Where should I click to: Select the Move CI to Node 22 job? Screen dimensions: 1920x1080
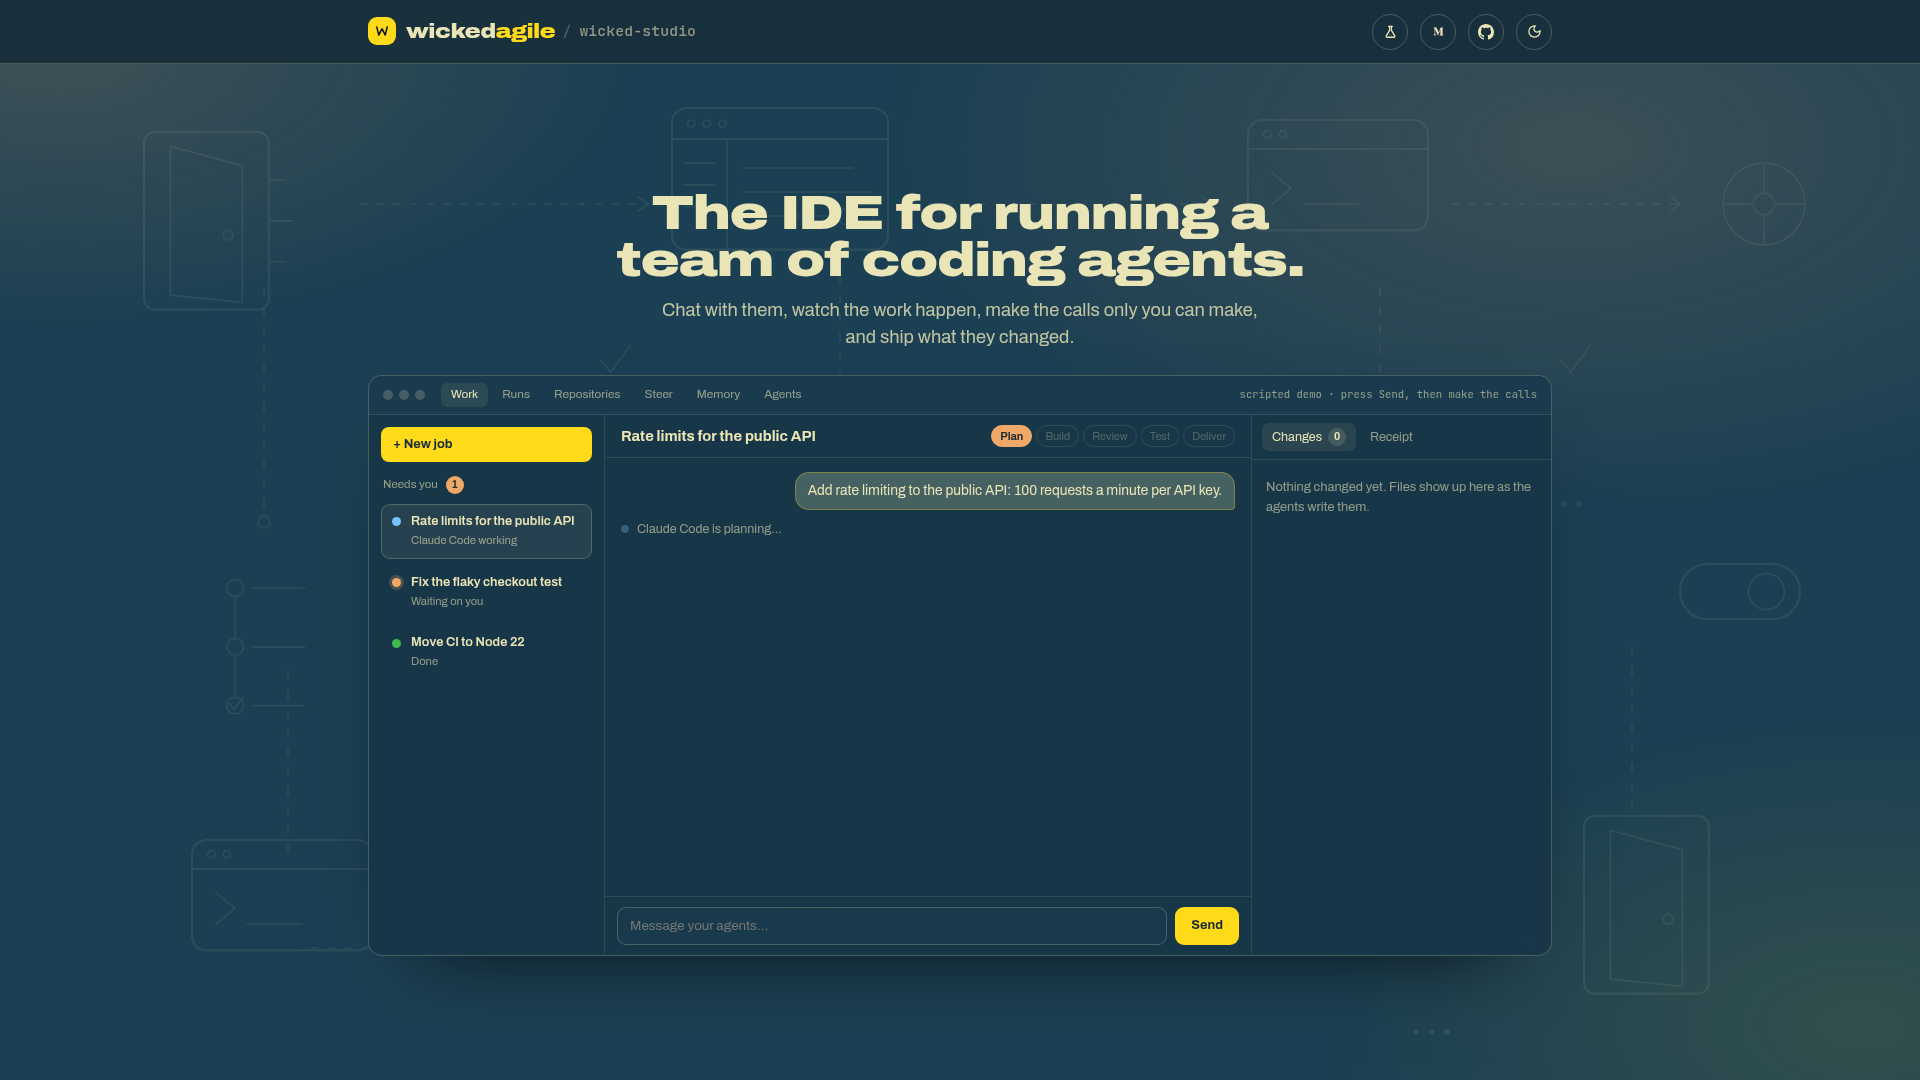pyautogui.click(x=486, y=651)
